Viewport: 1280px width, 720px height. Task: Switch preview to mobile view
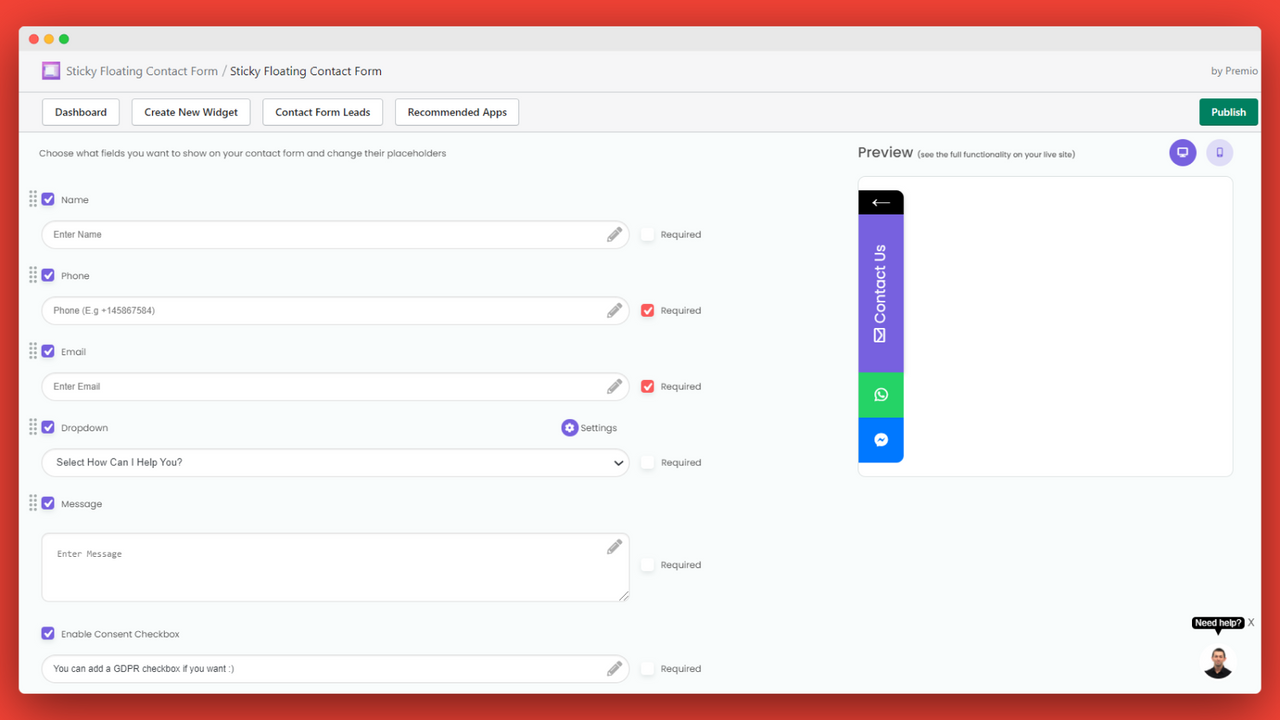(x=1219, y=152)
